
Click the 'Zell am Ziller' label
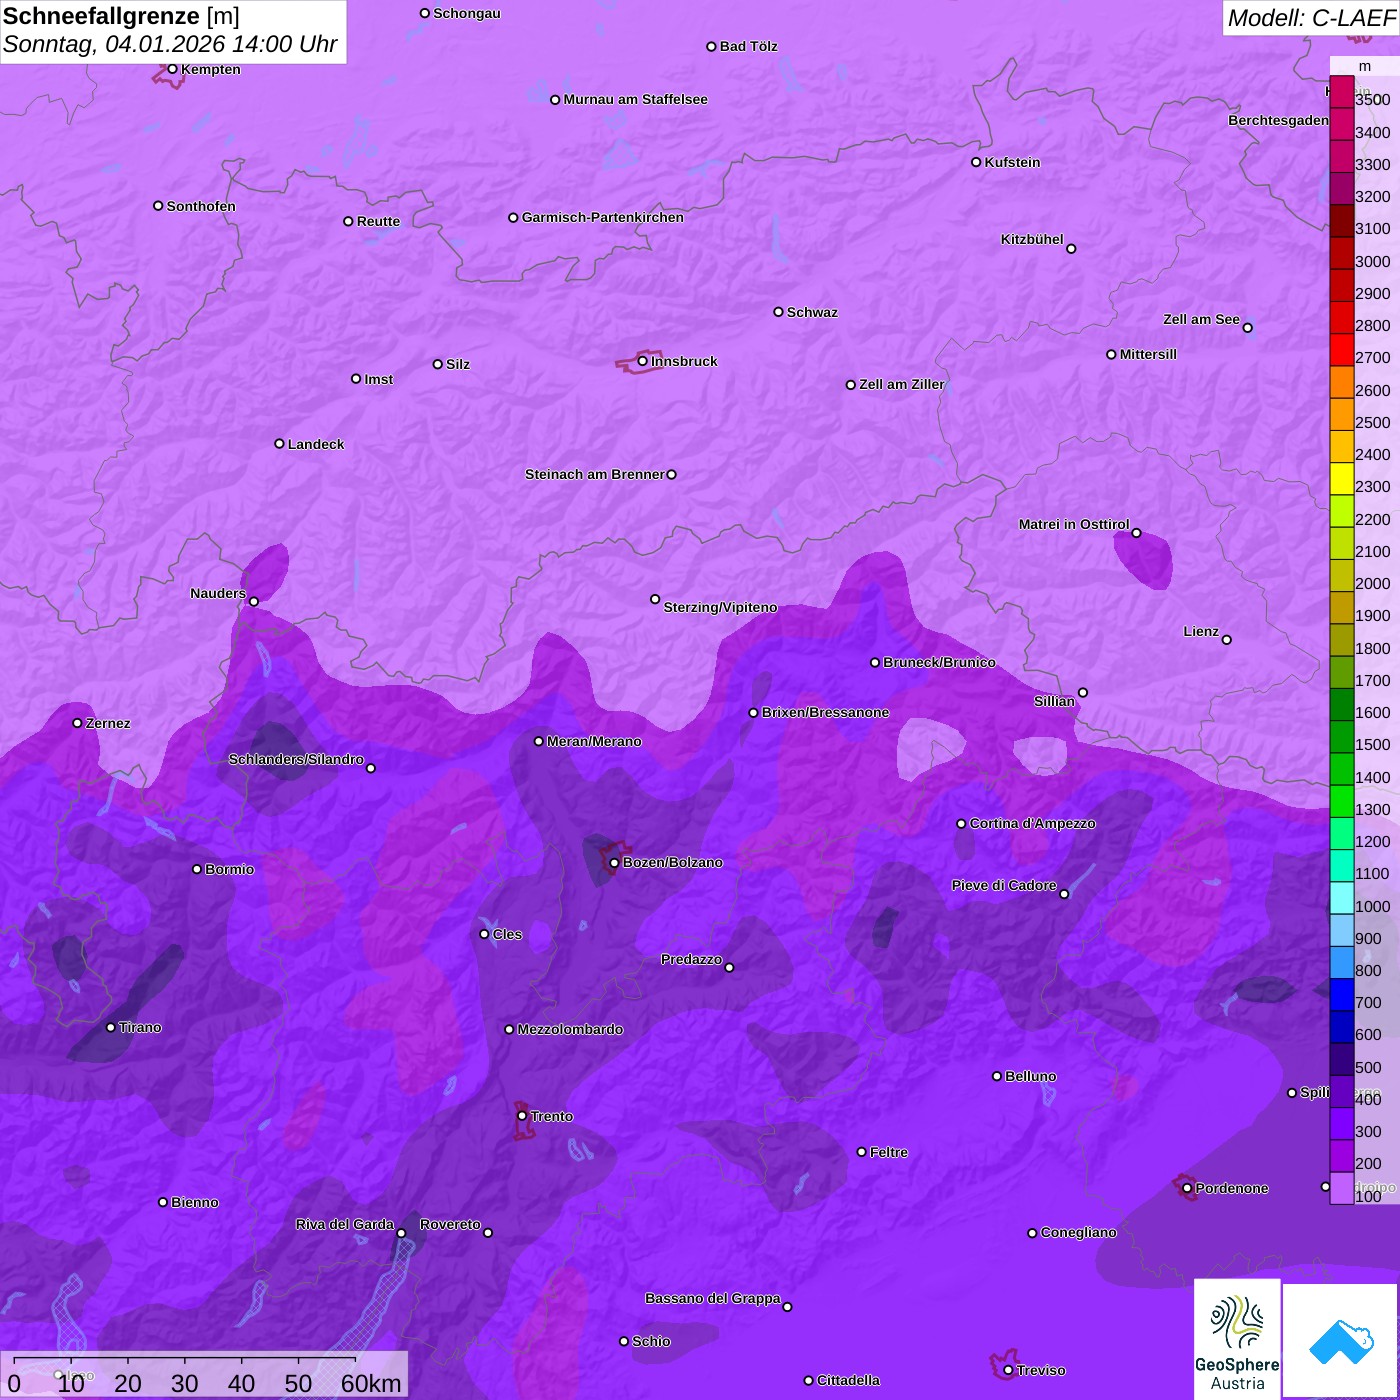[x=902, y=384]
